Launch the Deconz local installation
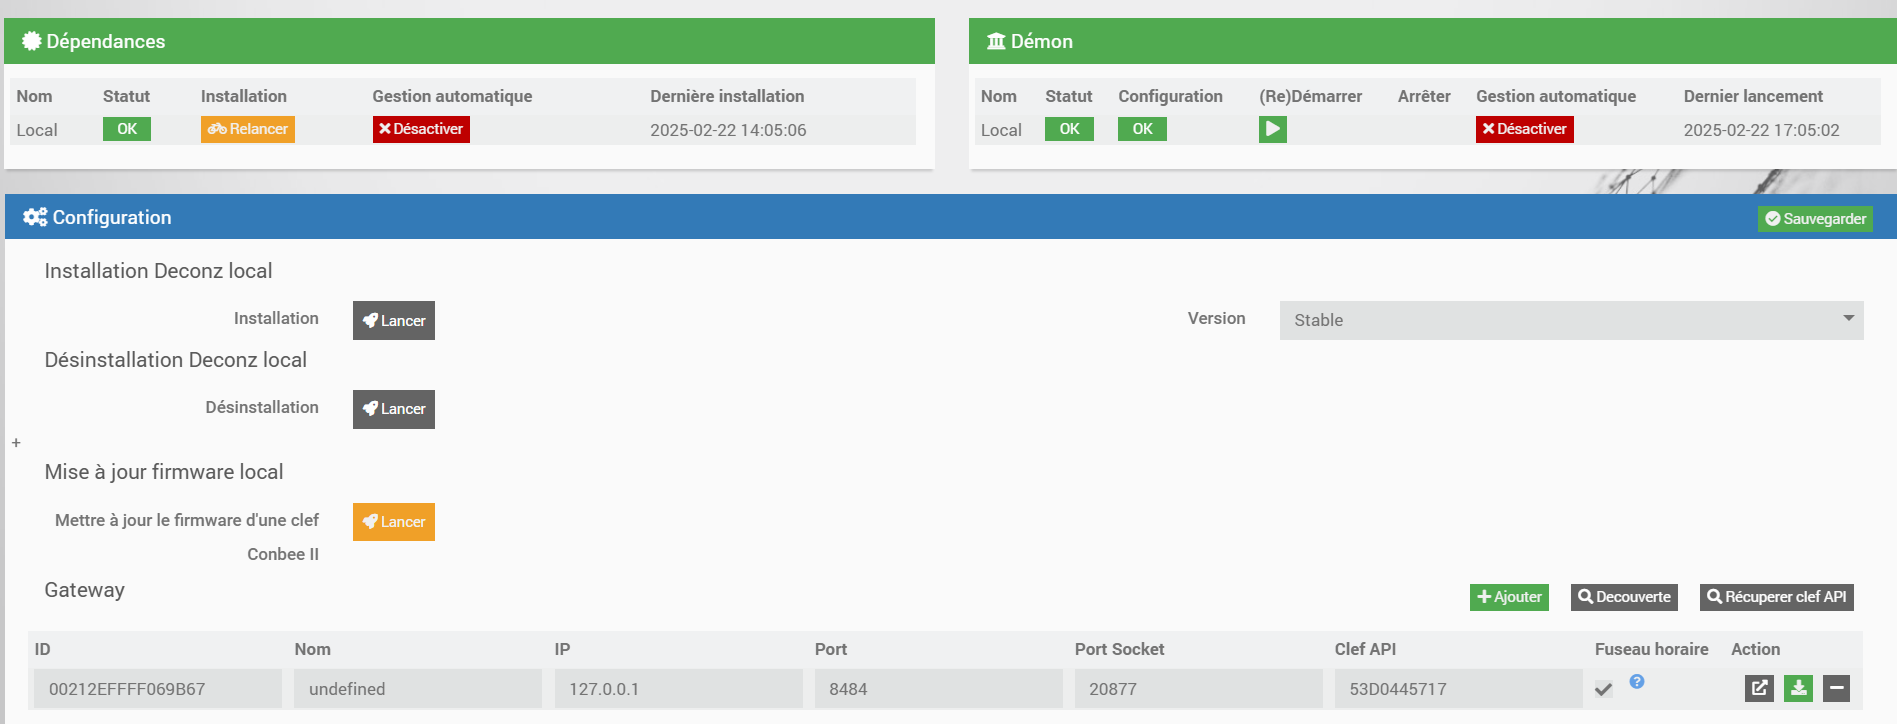This screenshot has height=724, width=1897. click(x=394, y=320)
